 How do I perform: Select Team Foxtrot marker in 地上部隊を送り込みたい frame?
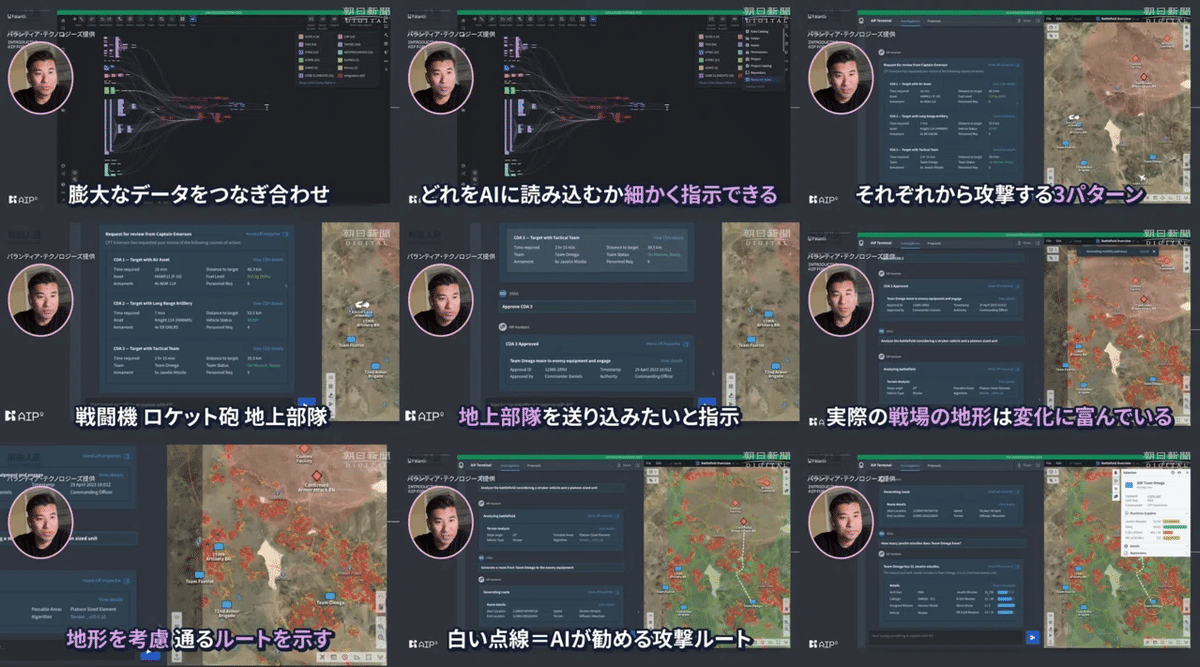[750, 339]
